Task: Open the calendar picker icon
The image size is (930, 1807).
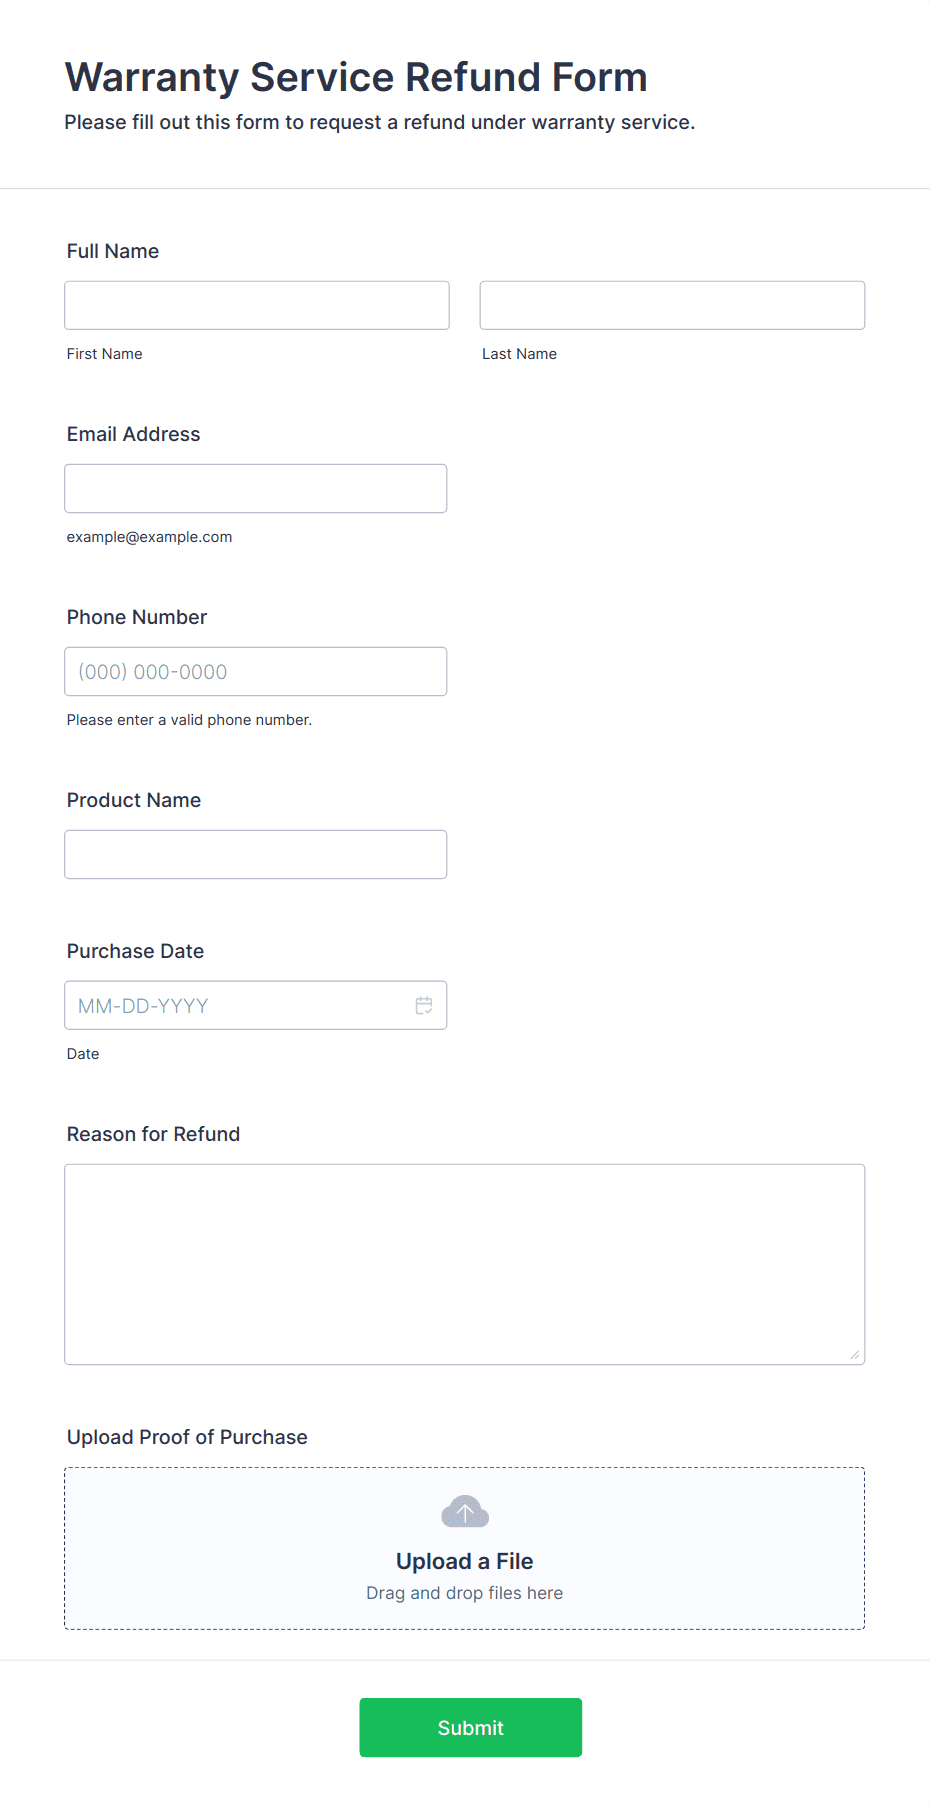Action: [x=424, y=1005]
